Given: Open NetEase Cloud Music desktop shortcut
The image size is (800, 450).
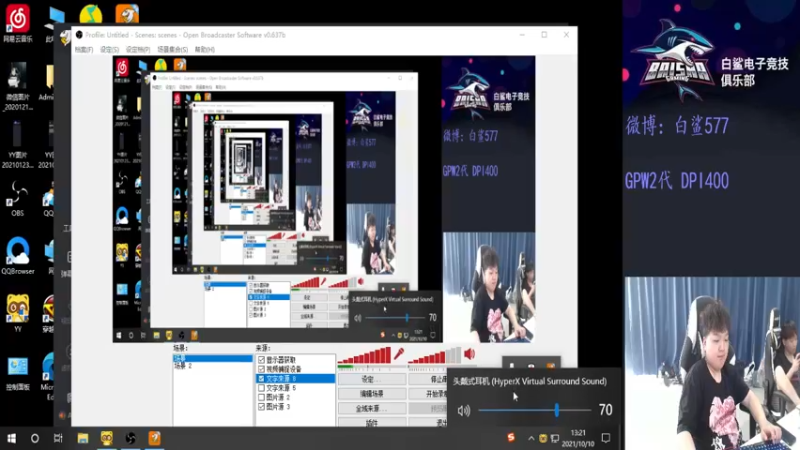Looking at the screenshot, I should 17,23.
